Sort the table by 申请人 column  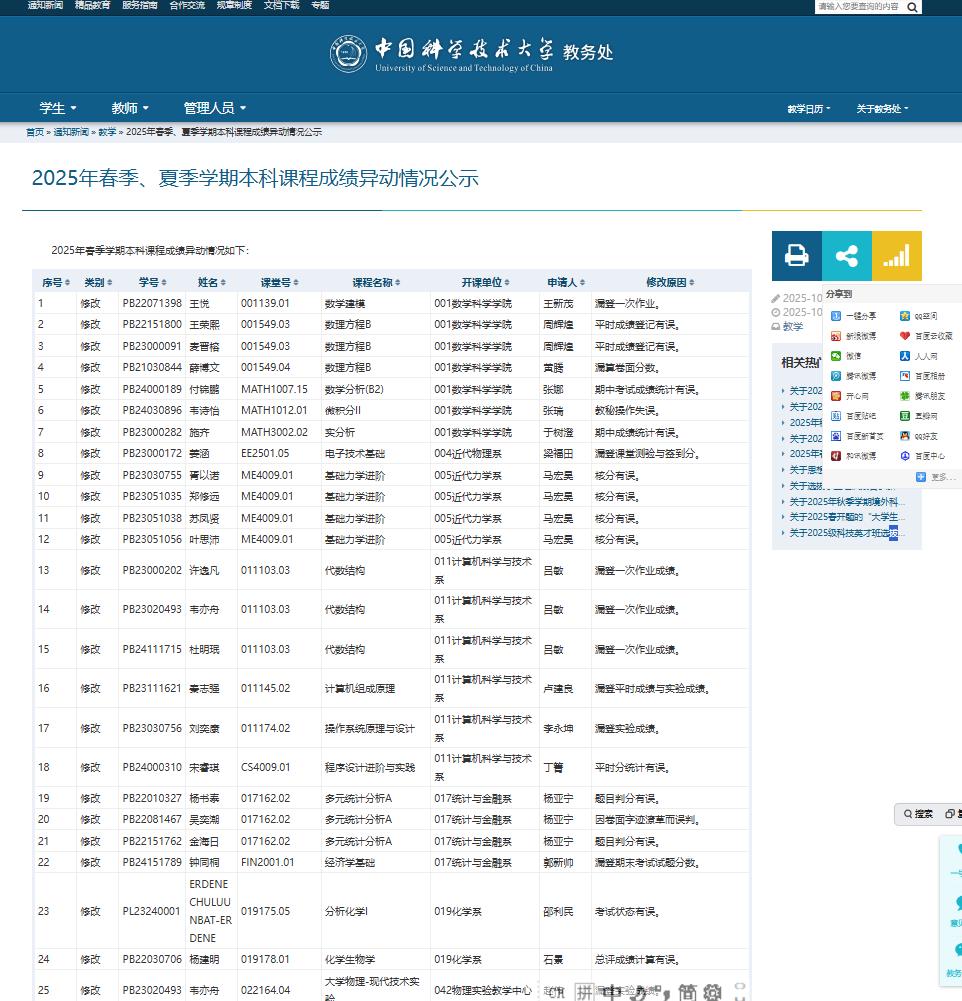[x=565, y=282]
